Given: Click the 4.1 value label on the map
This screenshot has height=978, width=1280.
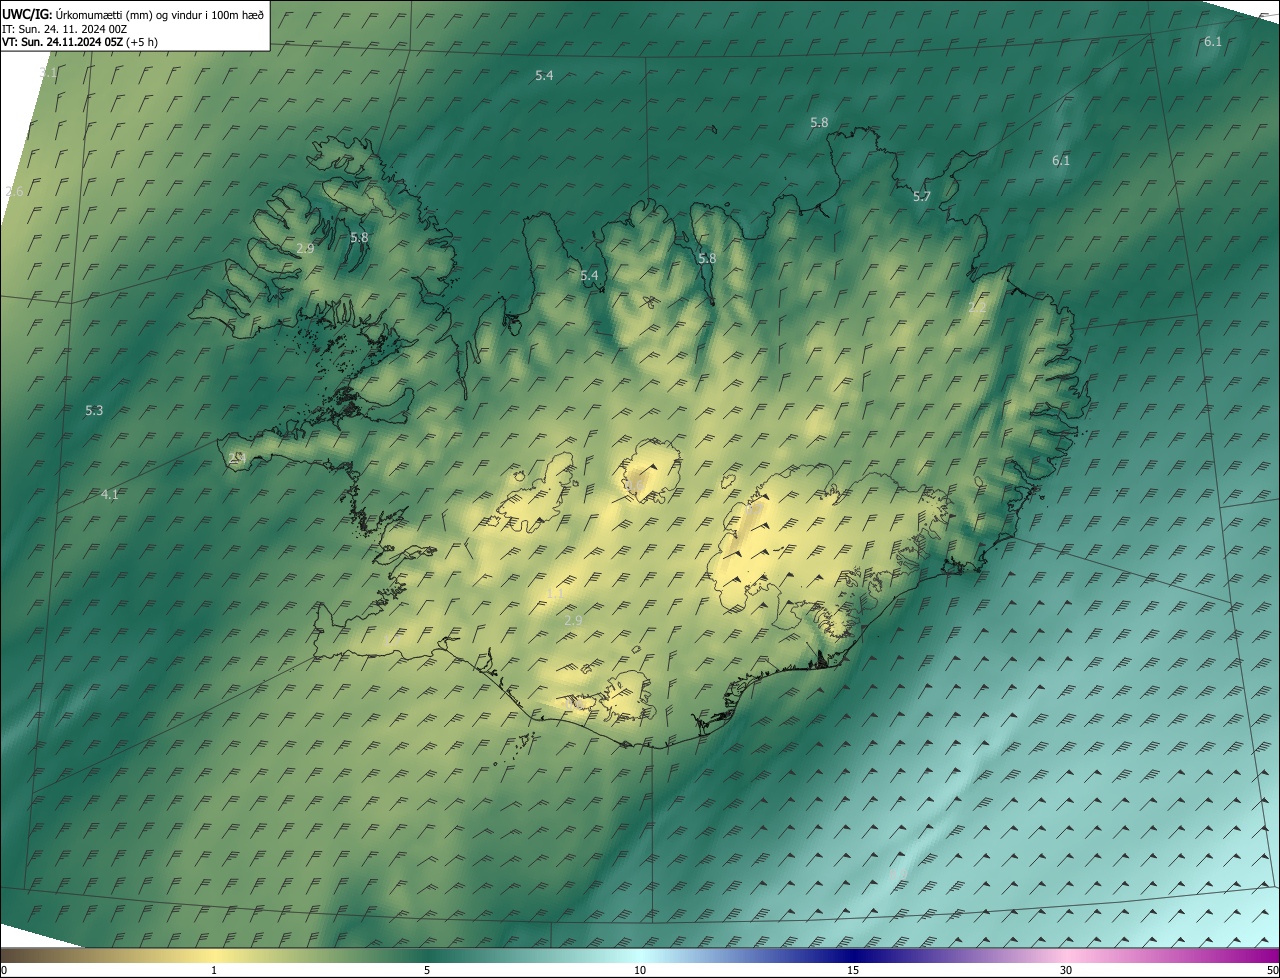Looking at the screenshot, I should coord(110,495).
